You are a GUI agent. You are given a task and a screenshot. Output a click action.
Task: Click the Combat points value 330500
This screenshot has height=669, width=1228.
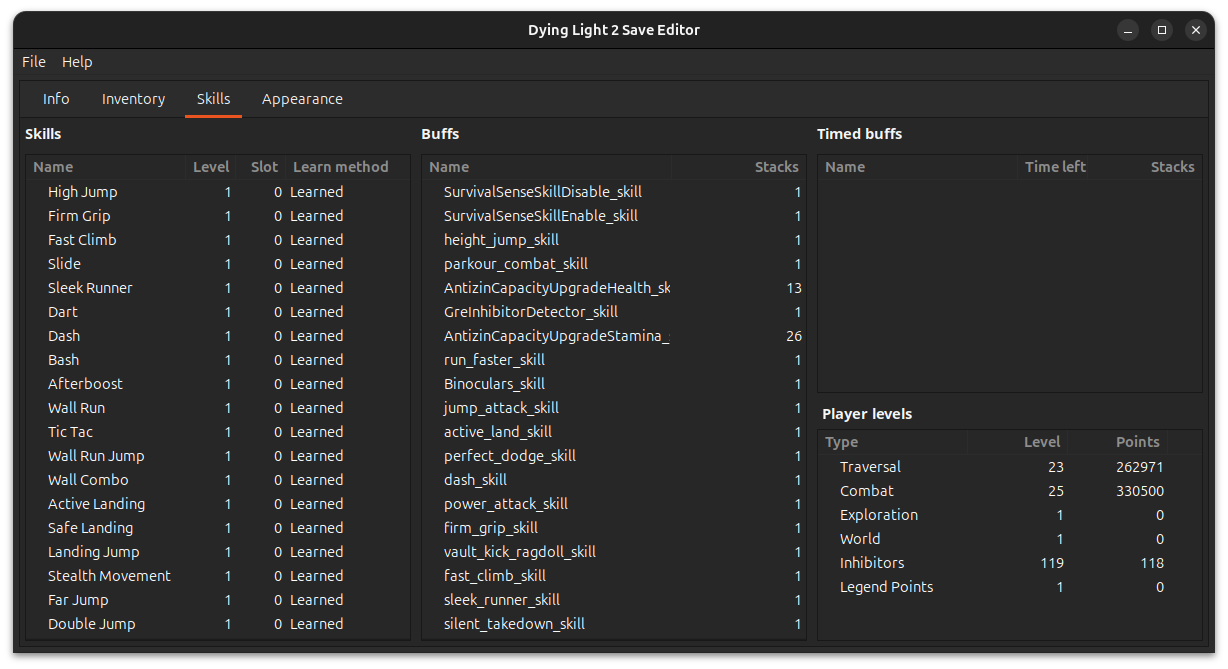(1140, 491)
